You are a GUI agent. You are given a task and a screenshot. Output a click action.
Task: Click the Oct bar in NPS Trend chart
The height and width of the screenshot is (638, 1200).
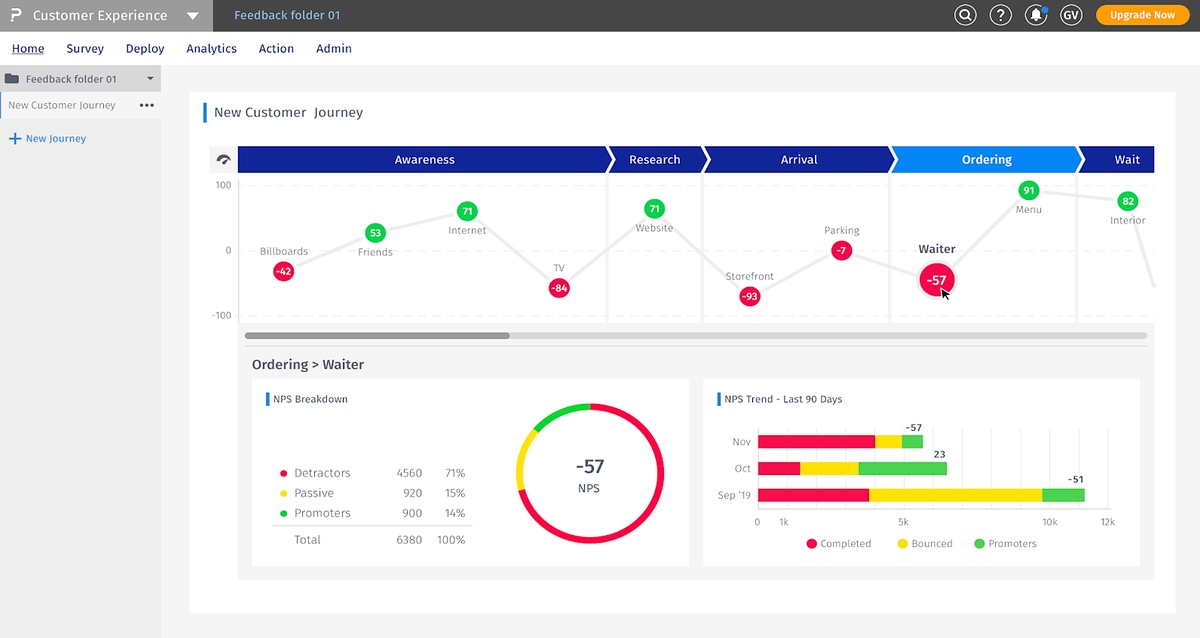point(852,468)
